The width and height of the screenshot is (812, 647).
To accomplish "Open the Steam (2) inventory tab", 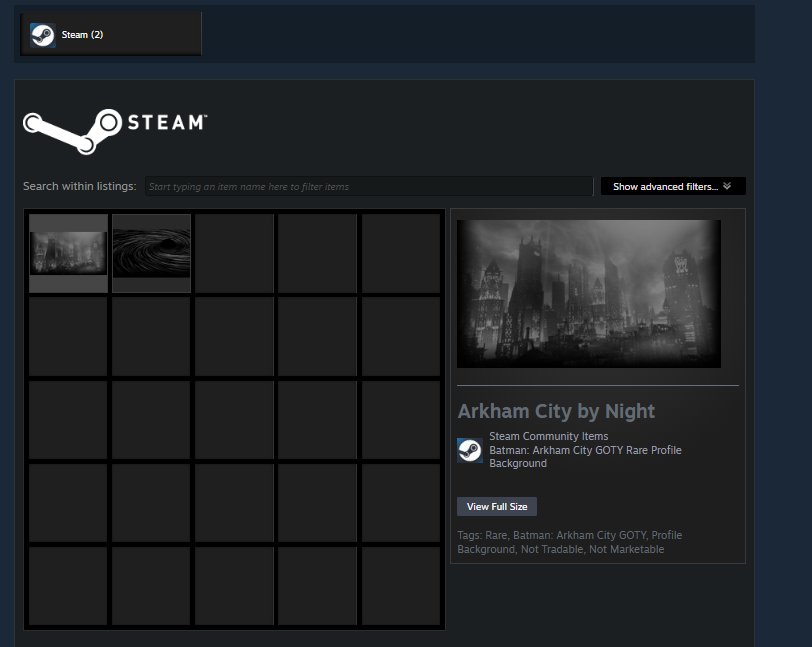I will pyautogui.click(x=110, y=34).
